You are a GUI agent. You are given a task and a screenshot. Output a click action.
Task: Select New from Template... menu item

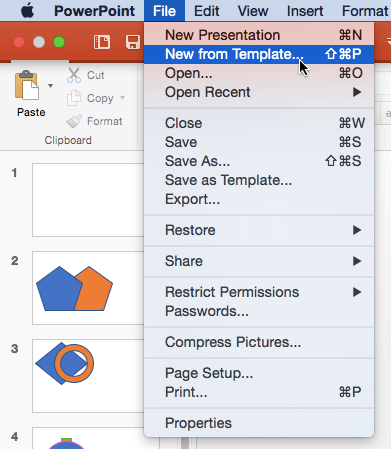click(259, 54)
